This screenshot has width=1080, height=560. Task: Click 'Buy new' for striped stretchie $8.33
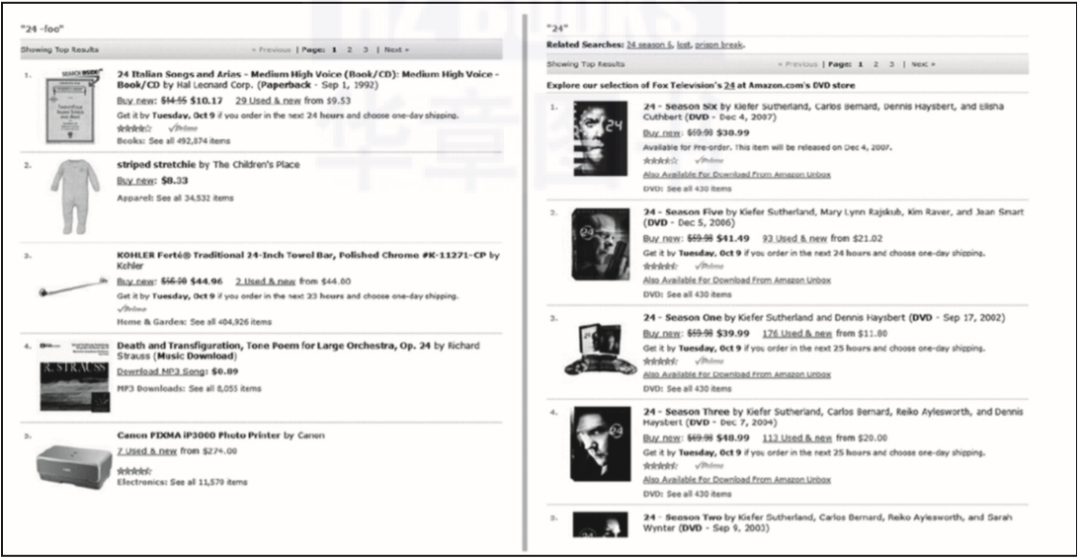pyautogui.click(x=136, y=180)
